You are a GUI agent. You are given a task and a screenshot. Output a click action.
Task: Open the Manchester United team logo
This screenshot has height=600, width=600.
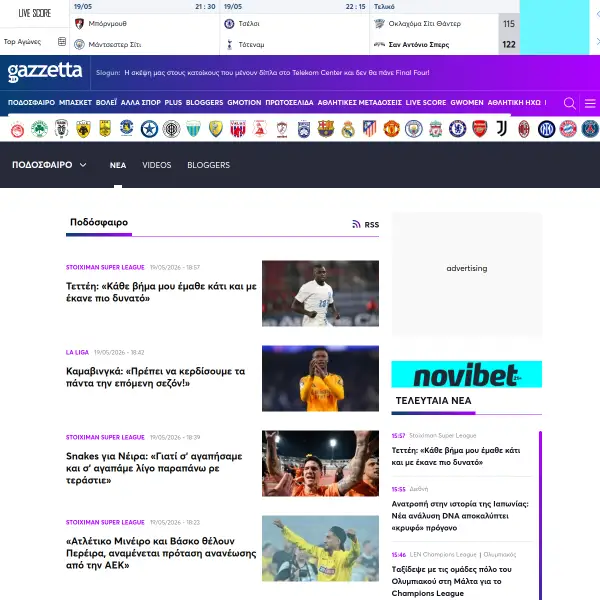tap(391, 129)
